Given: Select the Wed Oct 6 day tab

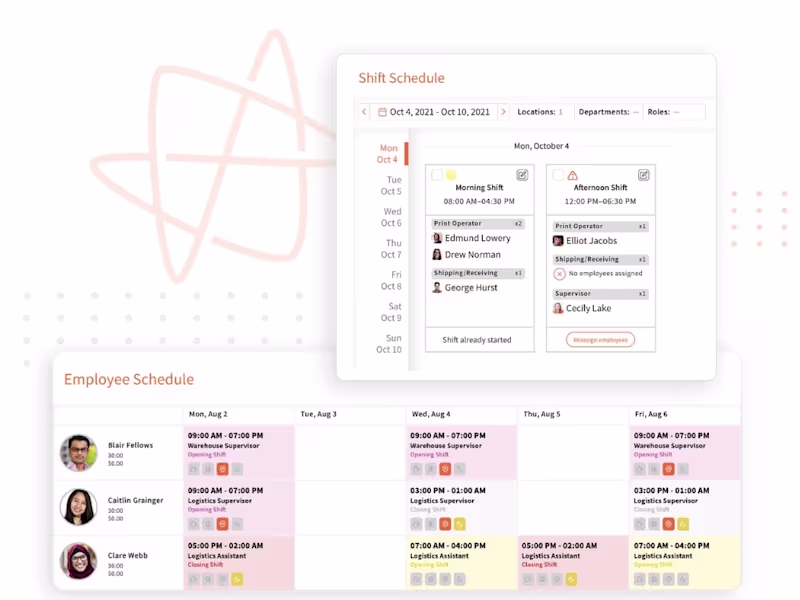Looking at the screenshot, I should pyautogui.click(x=391, y=217).
